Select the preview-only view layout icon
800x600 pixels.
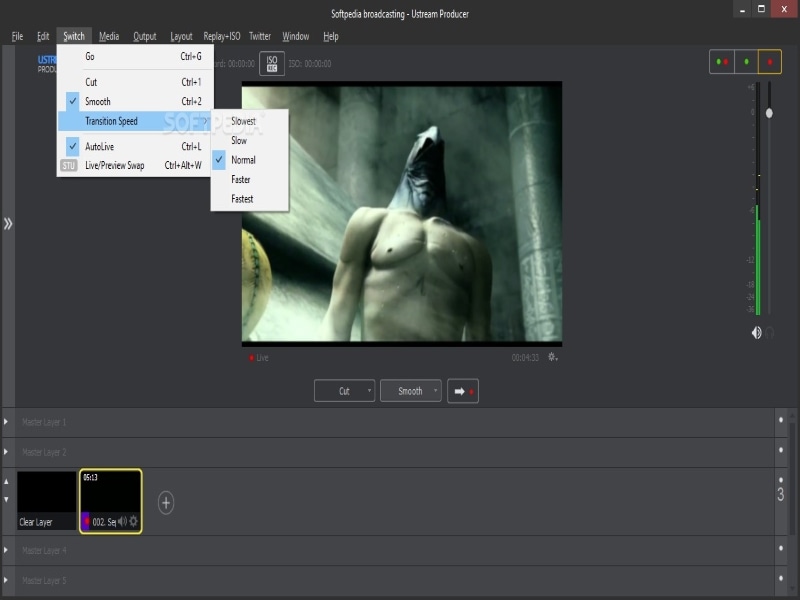click(x=746, y=62)
